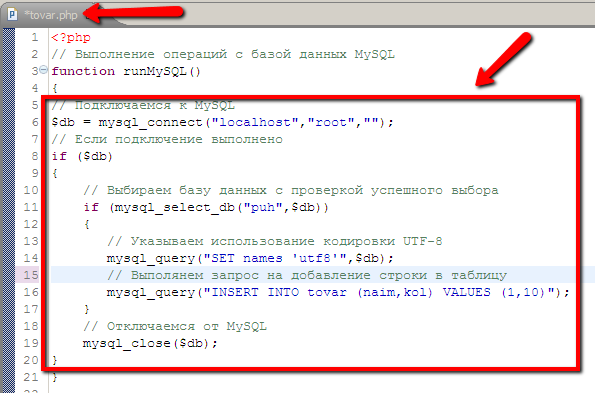The width and height of the screenshot is (595, 393).
Task: Click the comment 'Указываем использование кодировки UTF-8'
Action: tap(275, 241)
